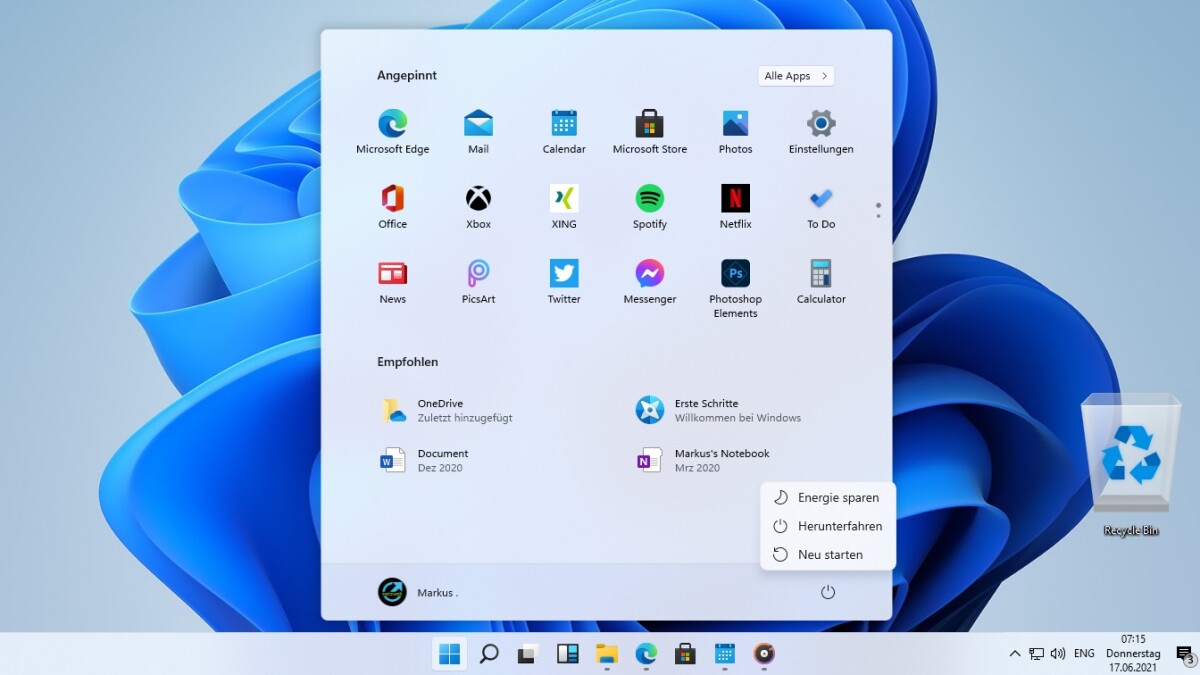
Task: Toggle the Start menu button in taskbar
Action: click(x=450, y=654)
